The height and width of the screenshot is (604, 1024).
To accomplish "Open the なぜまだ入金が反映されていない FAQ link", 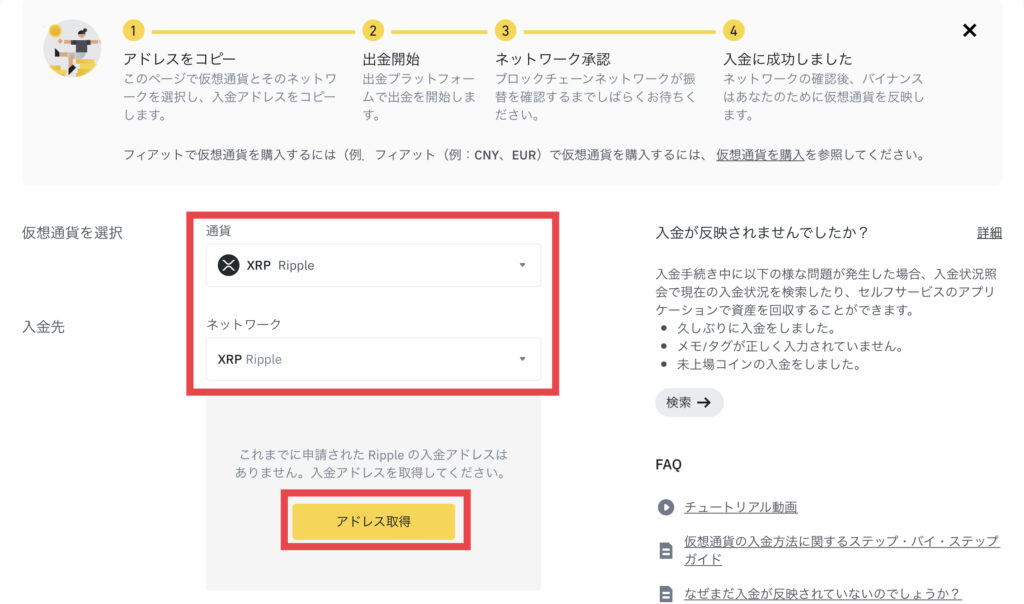I will (822, 594).
